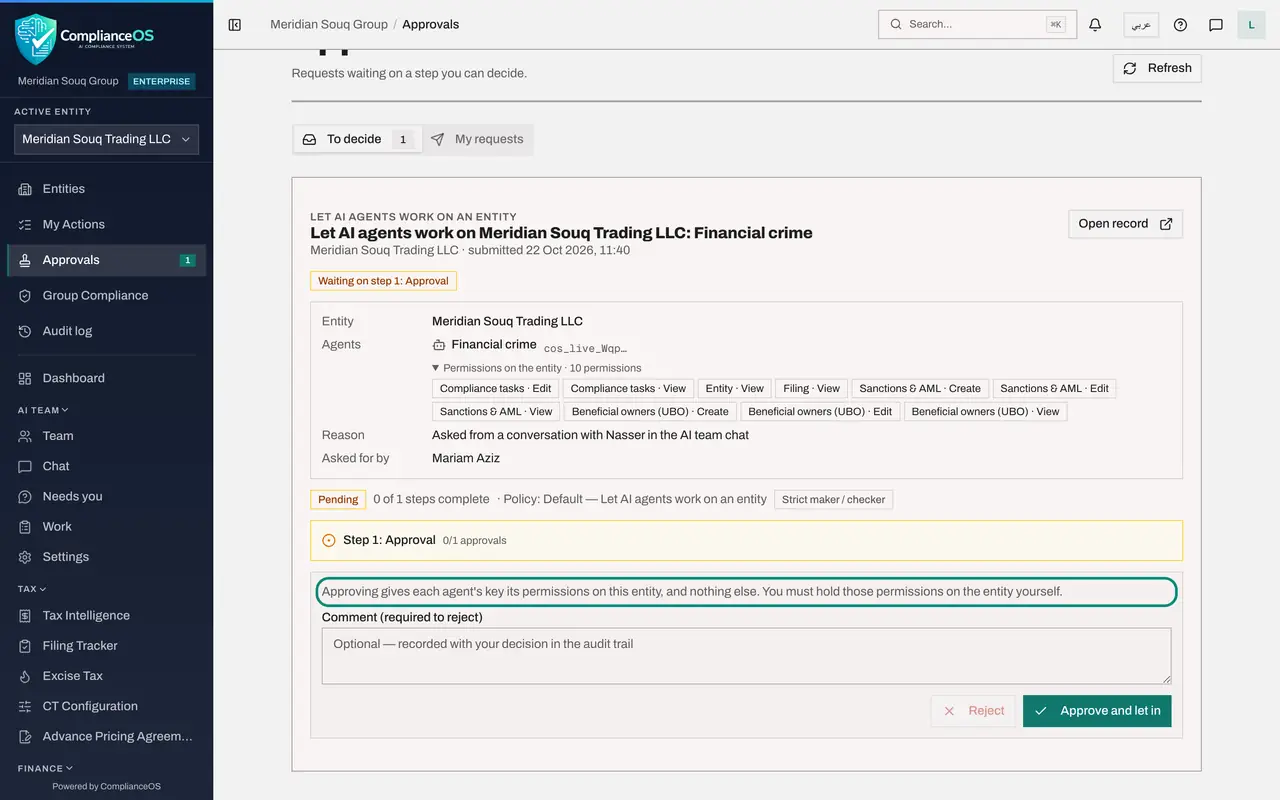Collapse the TAX section
Viewport: 1280px width, 800px height.
point(32,589)
